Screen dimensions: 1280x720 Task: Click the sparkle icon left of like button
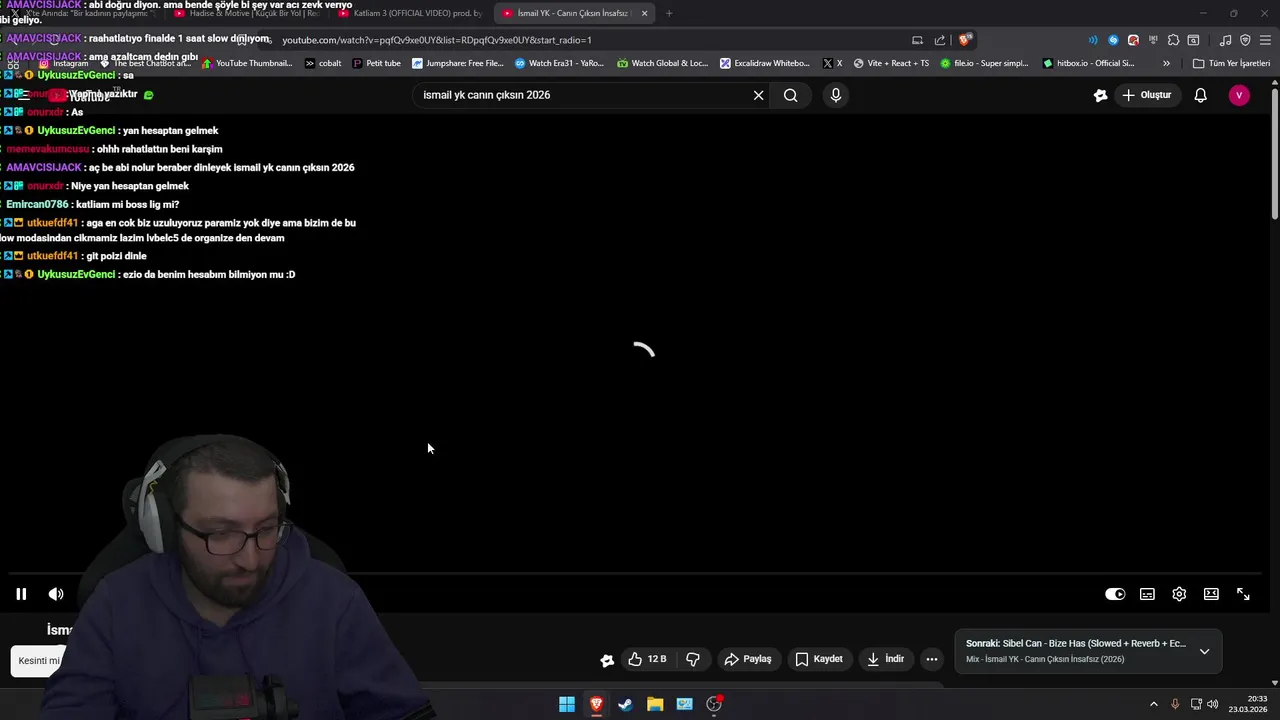click(606, 660)
